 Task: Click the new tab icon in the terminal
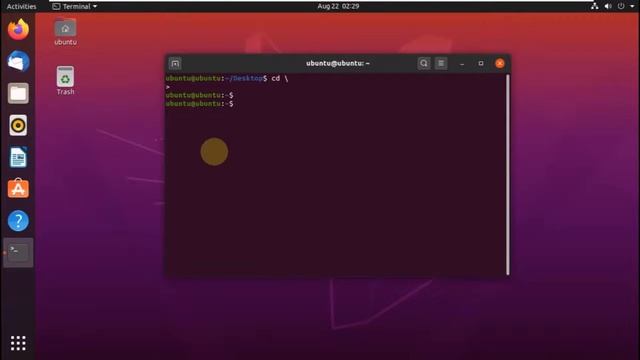[175, 64]
